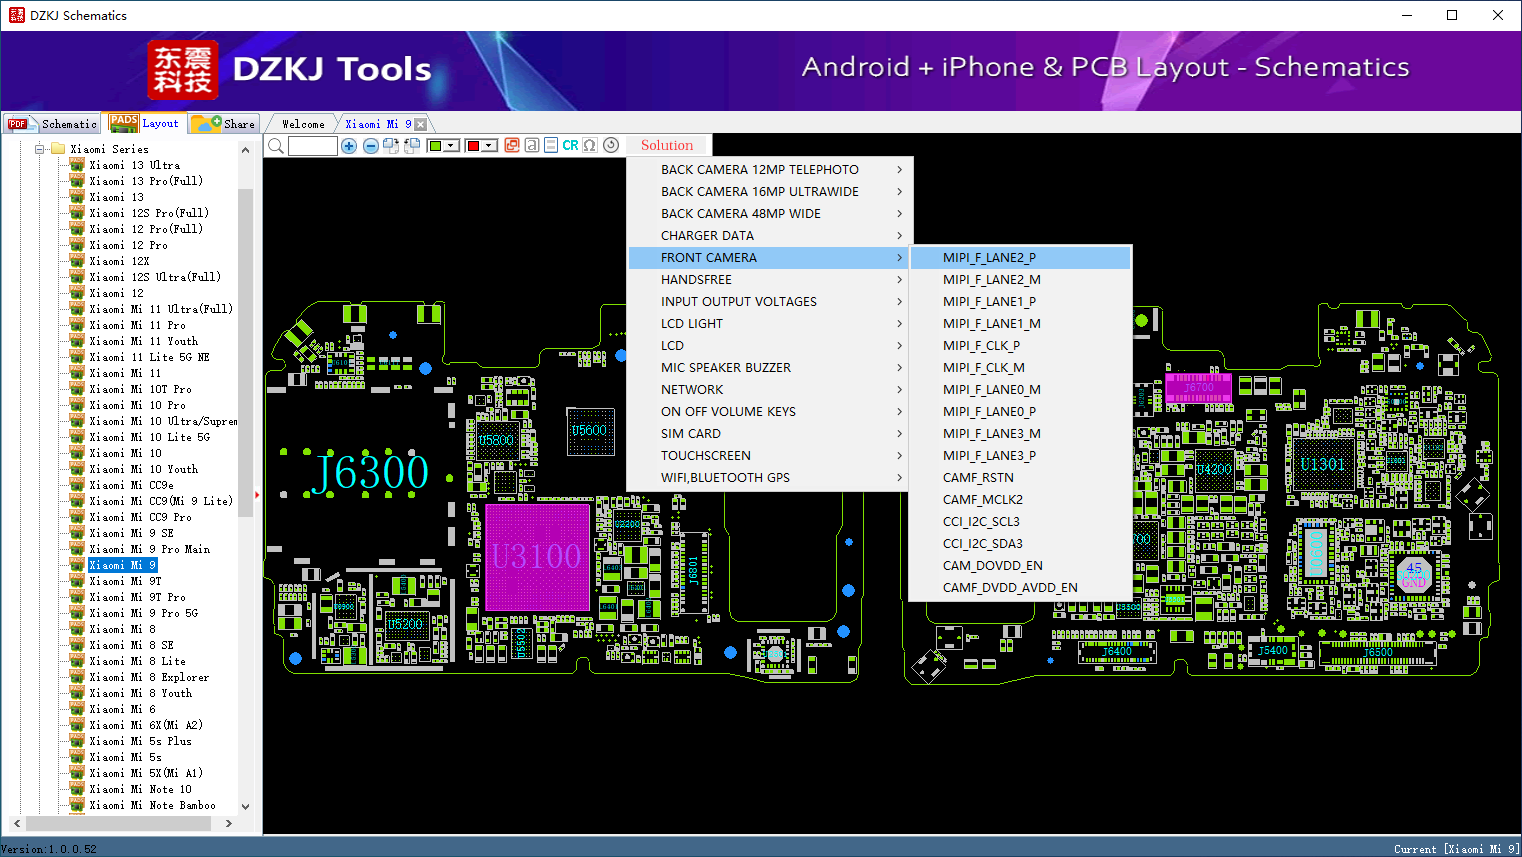Click the Xiaomi 12X file icon
Image resolution: width=1522 pixels, height=857 pixels.
click(77, 261)
